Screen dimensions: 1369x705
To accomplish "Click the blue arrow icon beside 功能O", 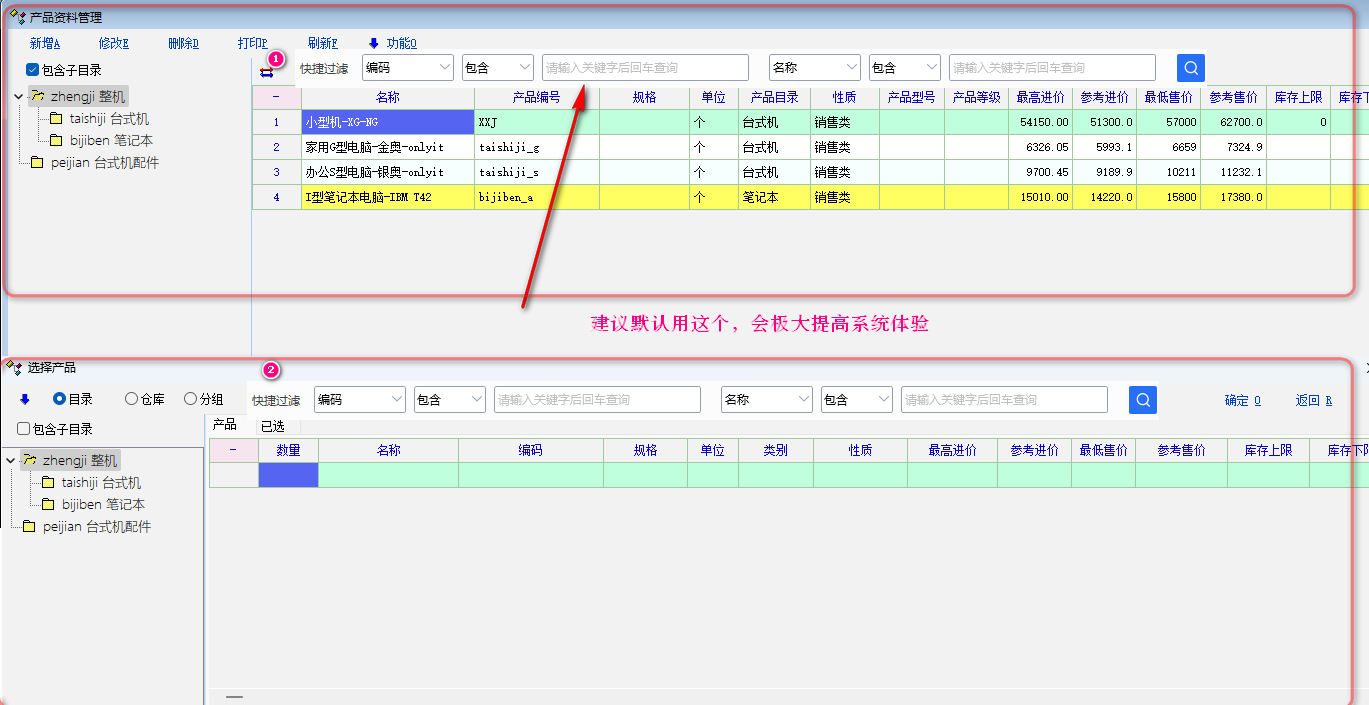I will pyautogui.click(x=374, y=43).
